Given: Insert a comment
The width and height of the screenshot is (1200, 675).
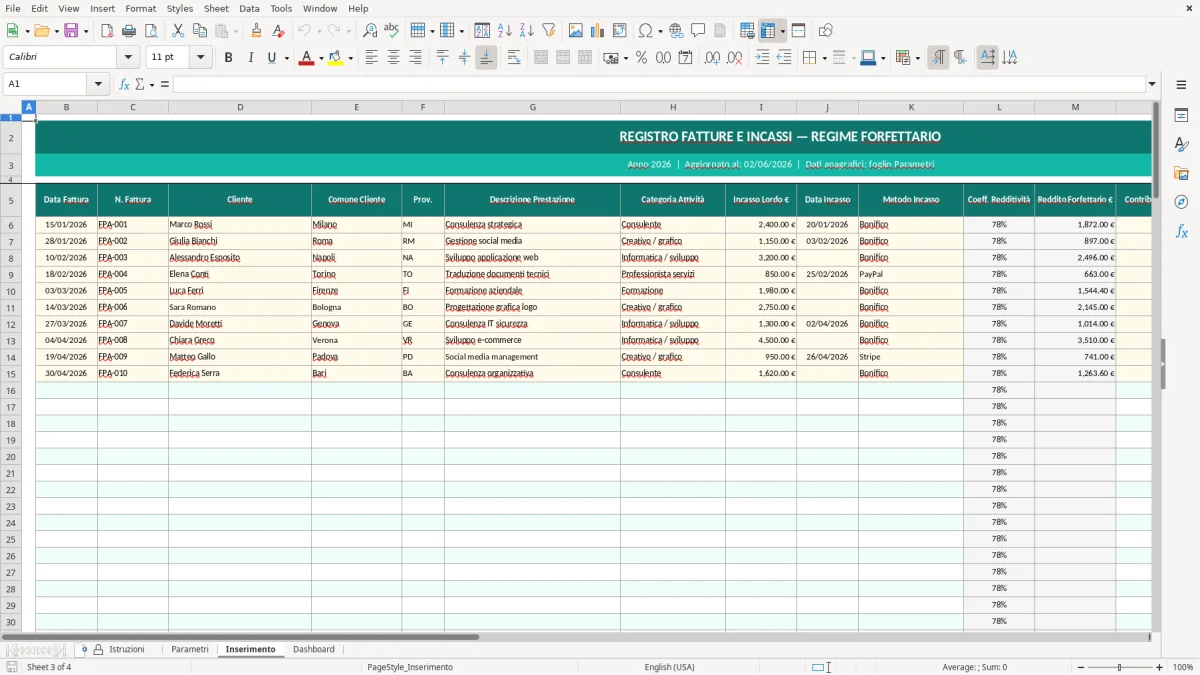Looking at the screenshot, I should pyautogui.click(x=699, y=31).
